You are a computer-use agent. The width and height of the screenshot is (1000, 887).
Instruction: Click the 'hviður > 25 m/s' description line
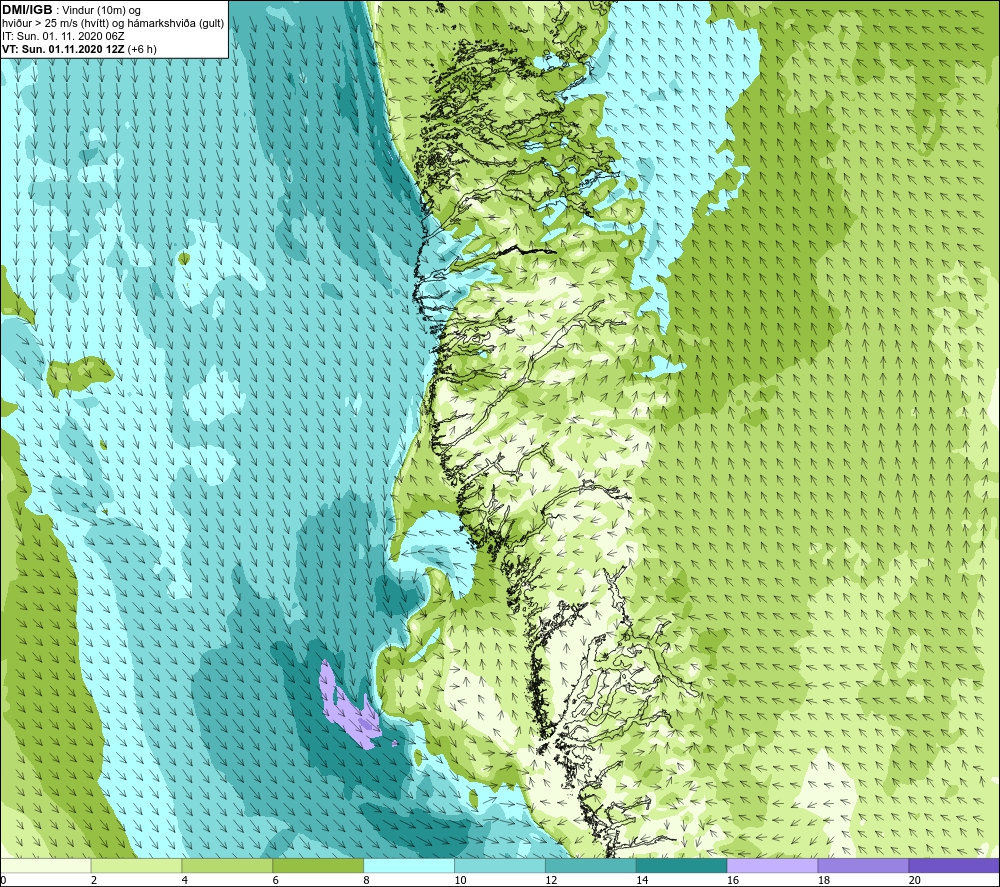coord(113,24)
